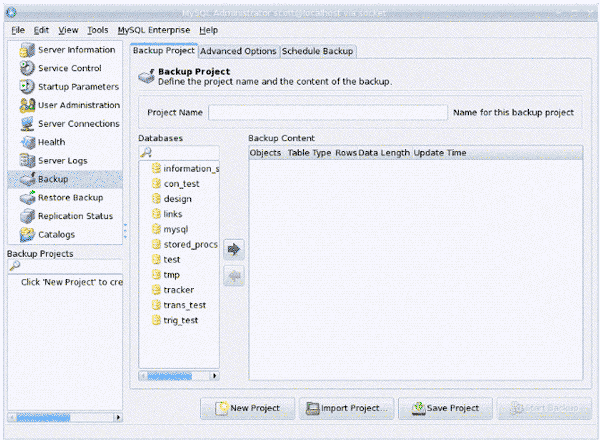600x440 pixels.
Task: Open Server Information section icon
Action: click(x=27, y=50)
